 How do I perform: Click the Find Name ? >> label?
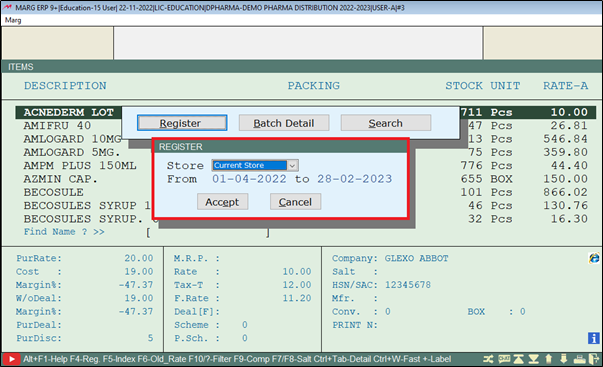[x=64, y=232]
